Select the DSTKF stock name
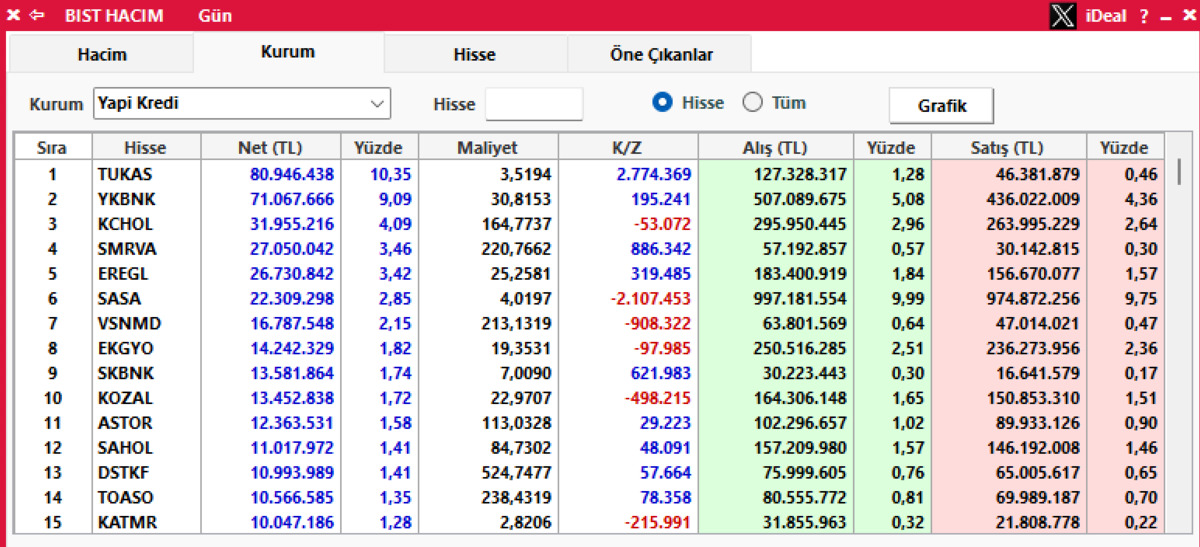This screenshot has height=547, width=1200. [x=124, y=472]
